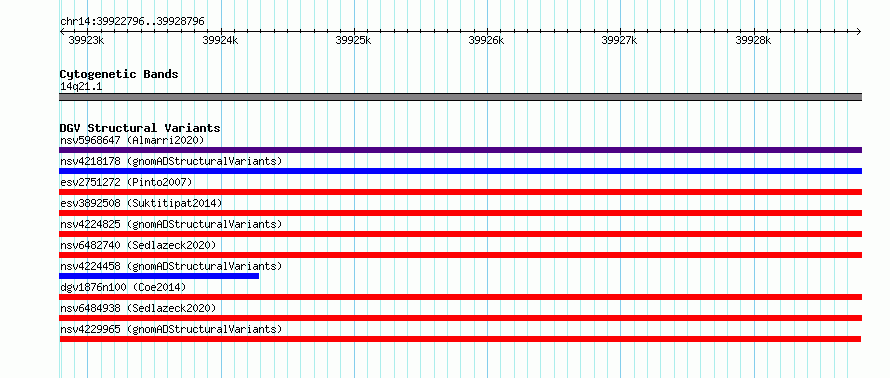
Task: Select the red nsv6482740 variant bar
Action: click(460, 255)
